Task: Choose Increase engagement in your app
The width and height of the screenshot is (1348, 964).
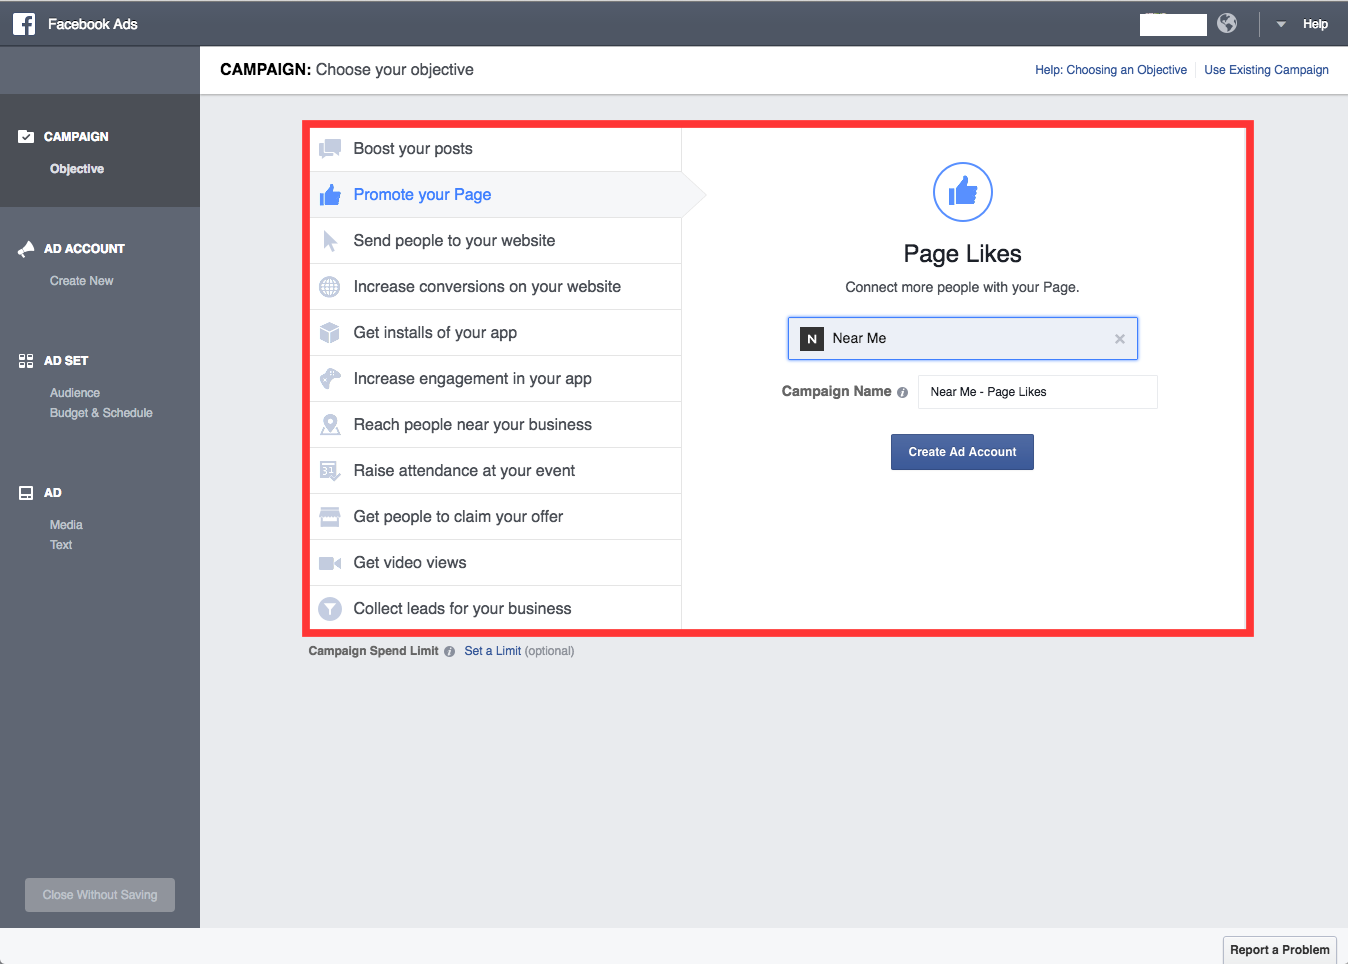Action: pos(496,379)
